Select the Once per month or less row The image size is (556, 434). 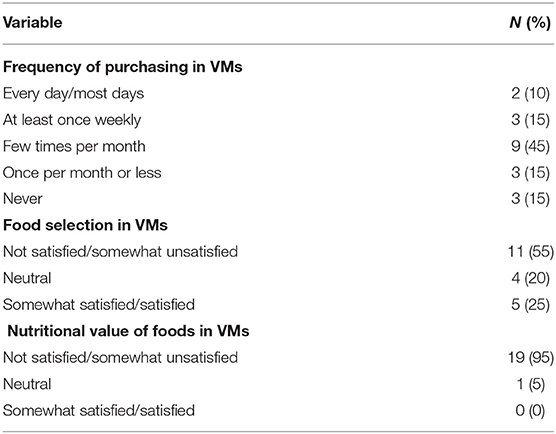click(x=278, y=173)
